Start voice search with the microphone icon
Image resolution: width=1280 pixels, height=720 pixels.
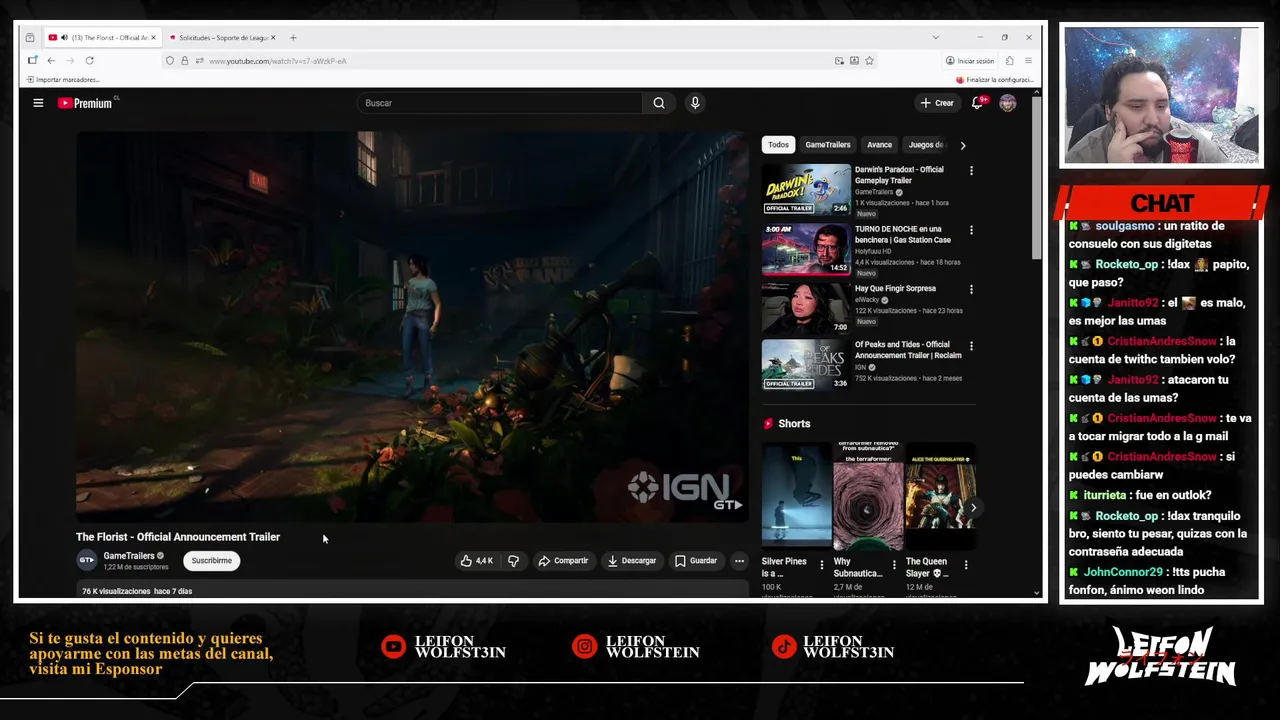[x=695, y=103]
